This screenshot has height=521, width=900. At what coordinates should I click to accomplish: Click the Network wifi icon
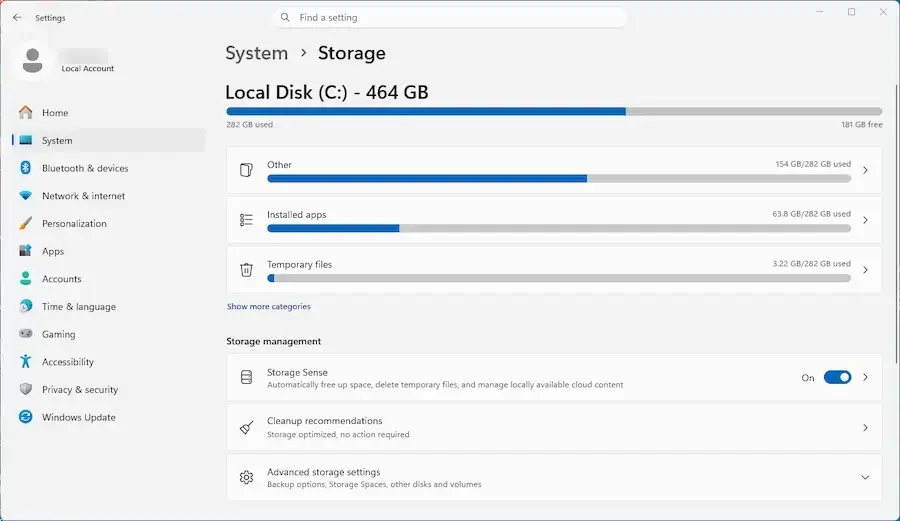coord(25,196)
